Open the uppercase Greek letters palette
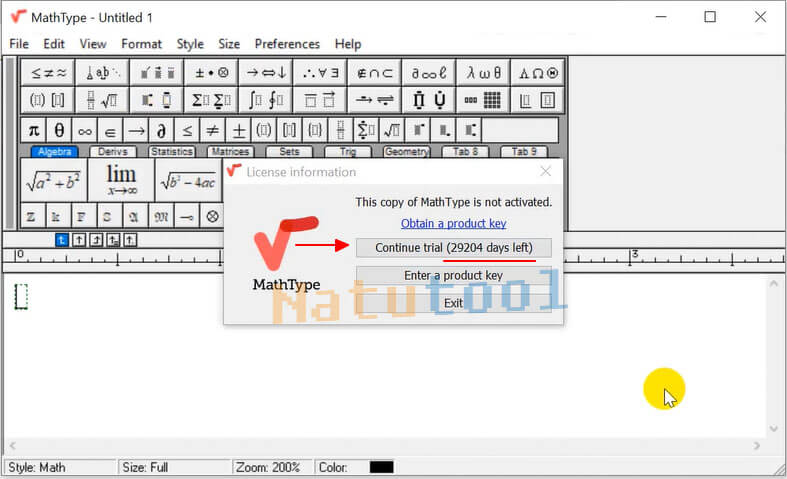This screenshot has width=787, height=479. tap(538, 73)
